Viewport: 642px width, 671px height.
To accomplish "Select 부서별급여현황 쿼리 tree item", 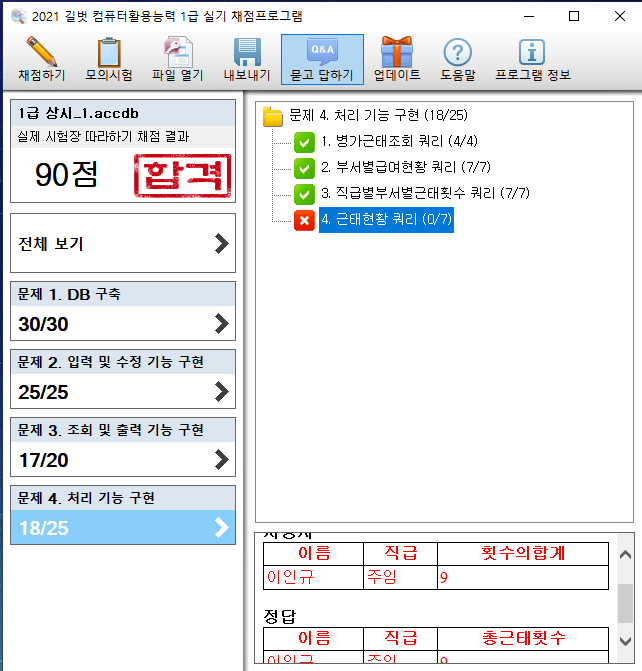I will [304, 168].
